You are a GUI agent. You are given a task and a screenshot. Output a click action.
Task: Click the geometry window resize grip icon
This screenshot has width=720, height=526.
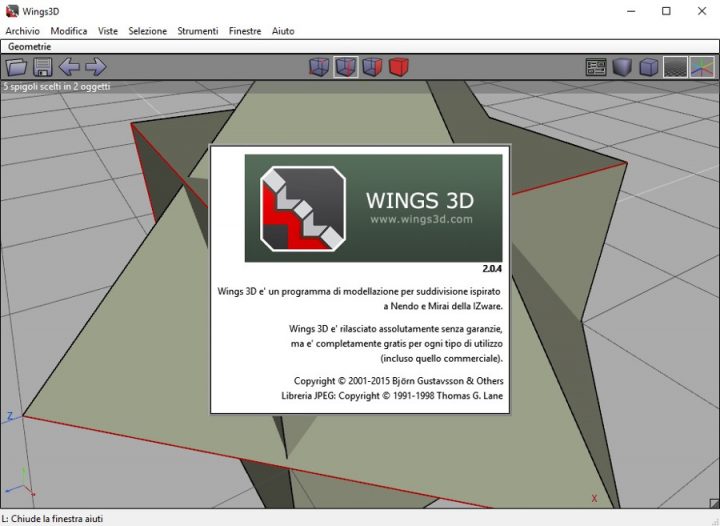click(714, 503)
